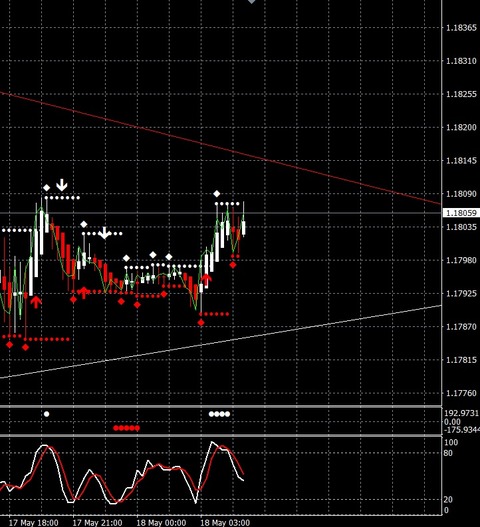Click the price label 1.17980

[461, 260]
